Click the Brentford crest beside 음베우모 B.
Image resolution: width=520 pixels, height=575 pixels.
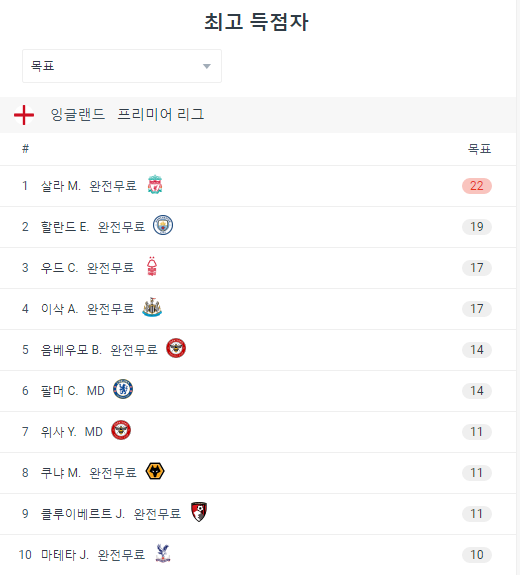tap(176, 348)
